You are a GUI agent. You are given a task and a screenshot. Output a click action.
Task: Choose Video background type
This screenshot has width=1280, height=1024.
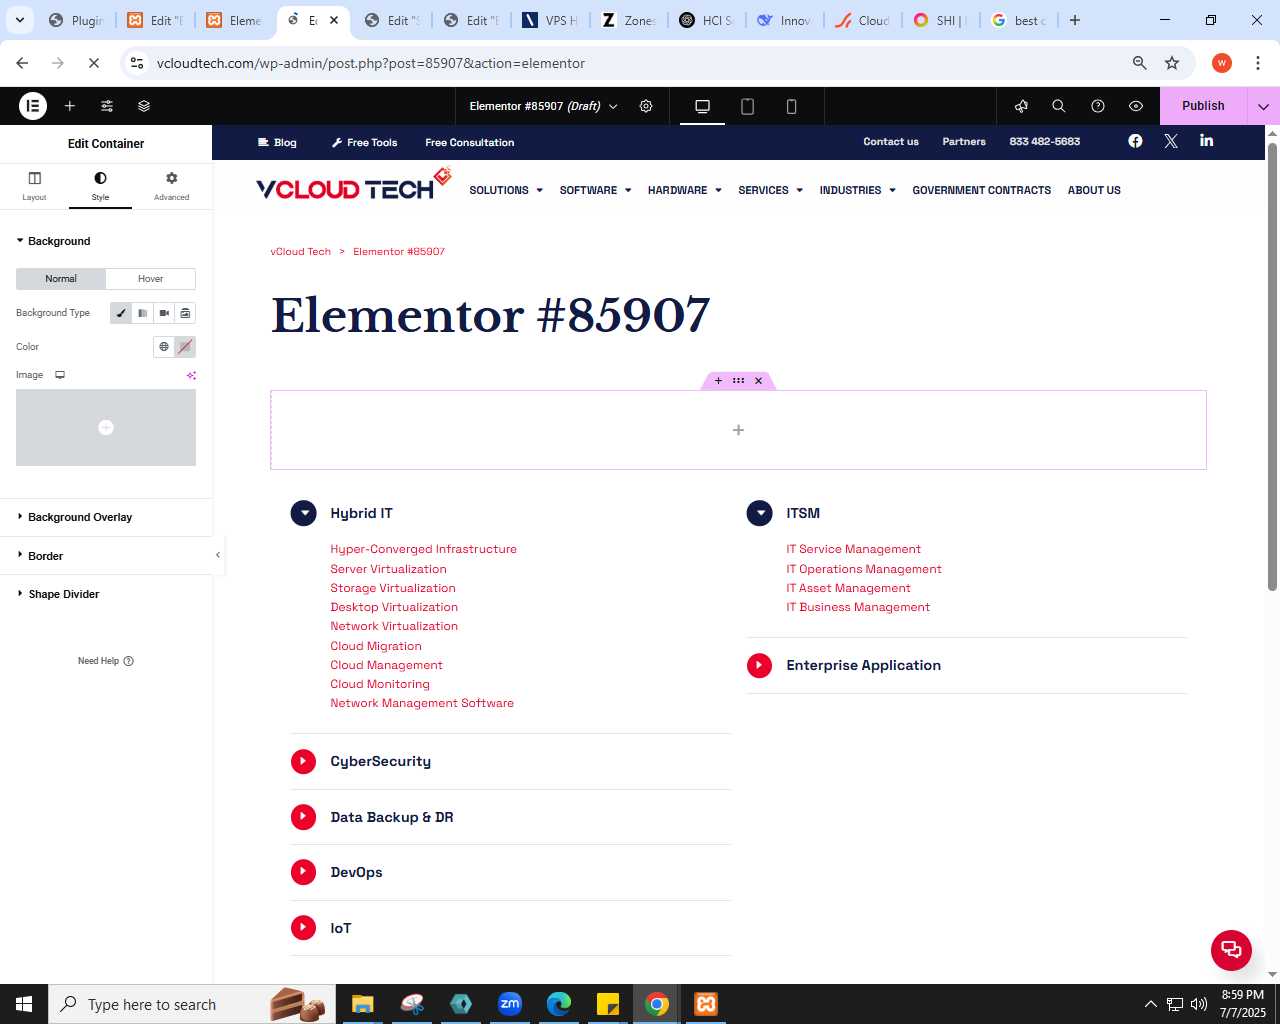click(164, 313)
